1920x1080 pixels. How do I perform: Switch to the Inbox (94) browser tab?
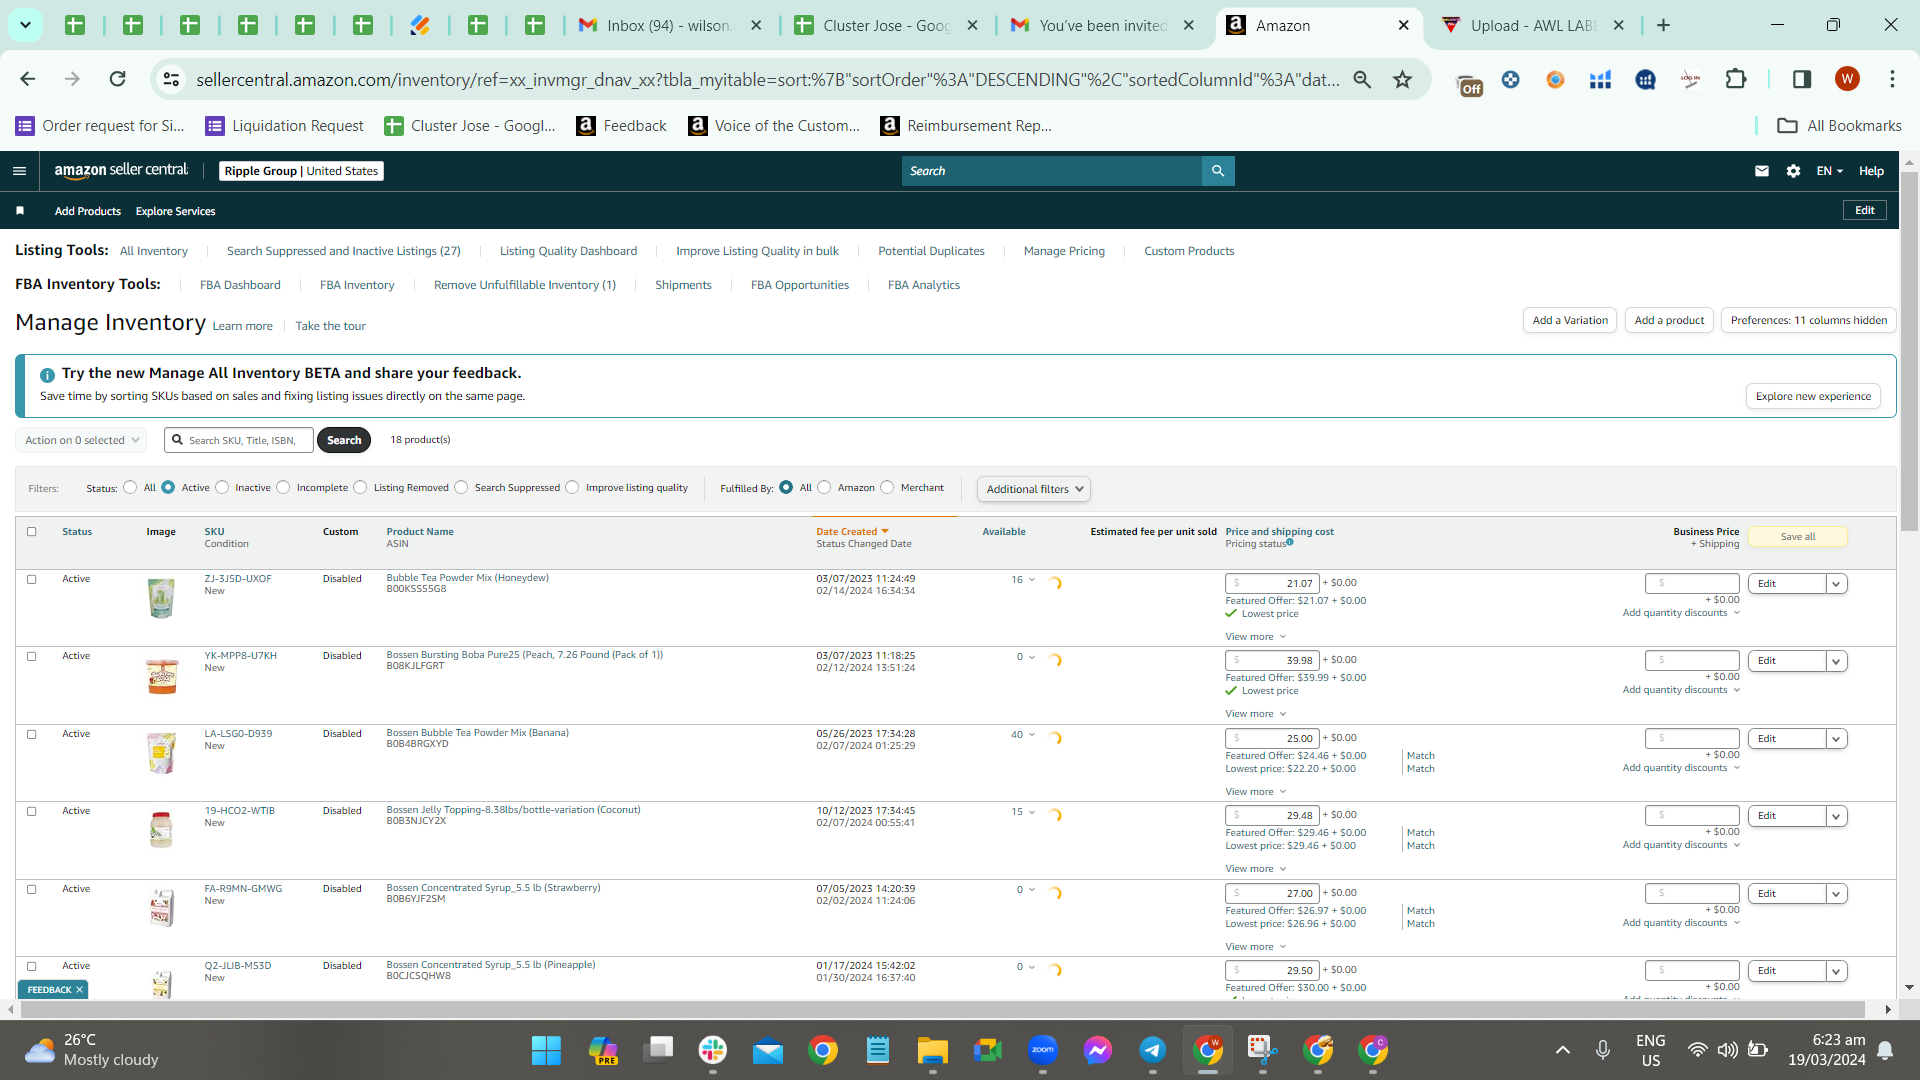click(x=670, y=25)
